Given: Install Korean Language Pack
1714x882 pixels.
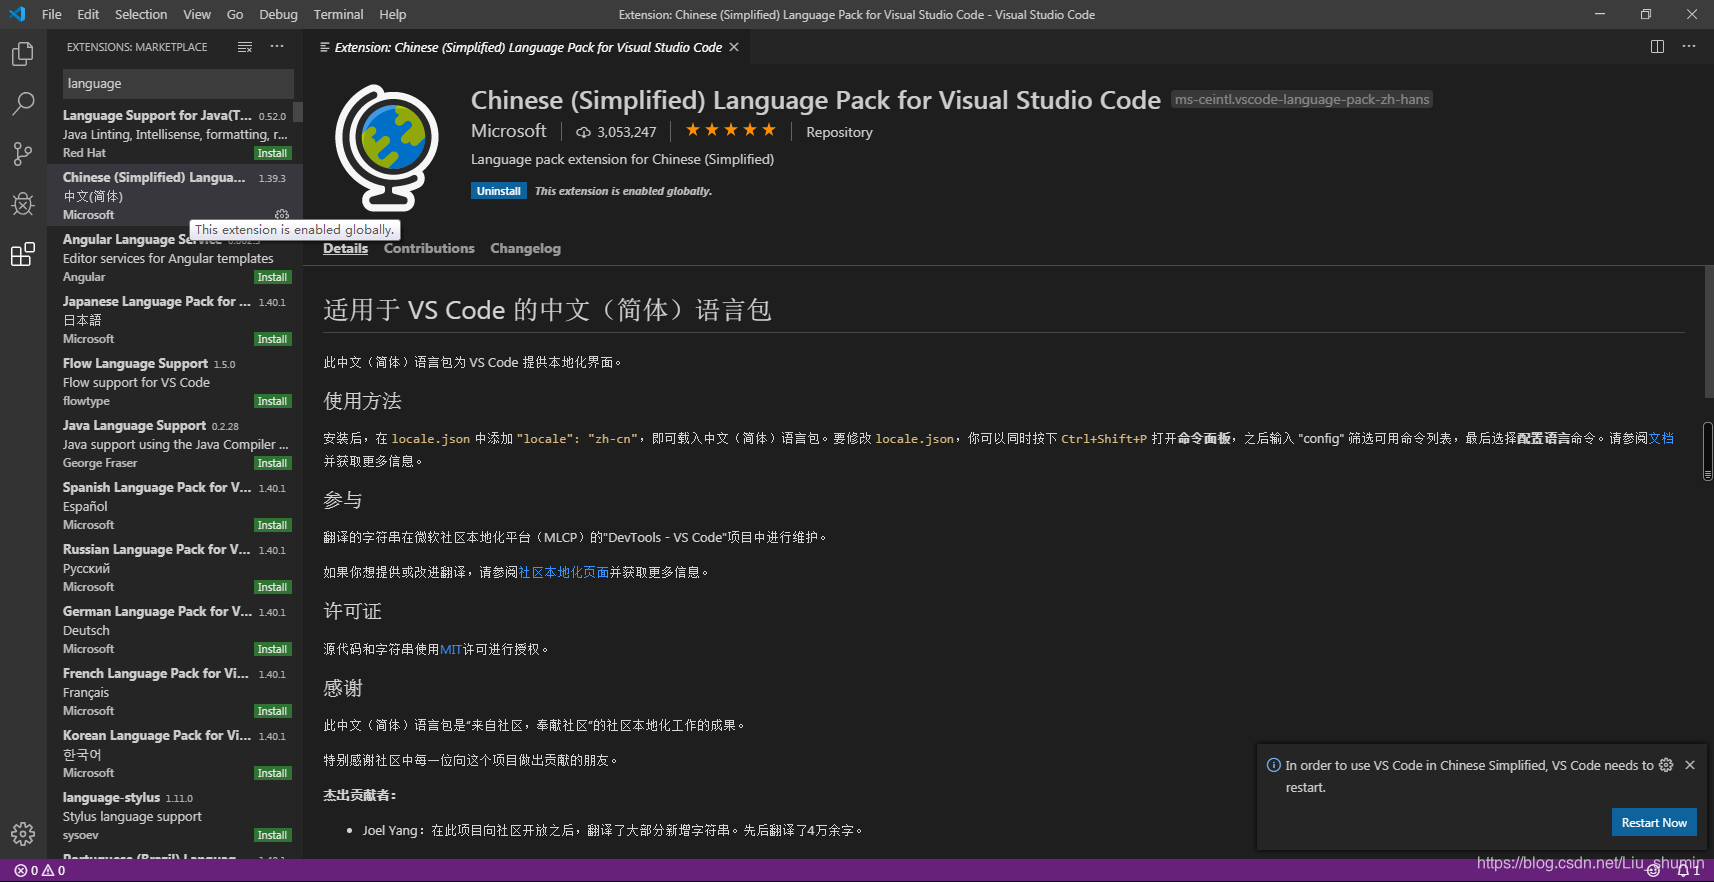Looking at the screenshot, I should pos(272,773).
